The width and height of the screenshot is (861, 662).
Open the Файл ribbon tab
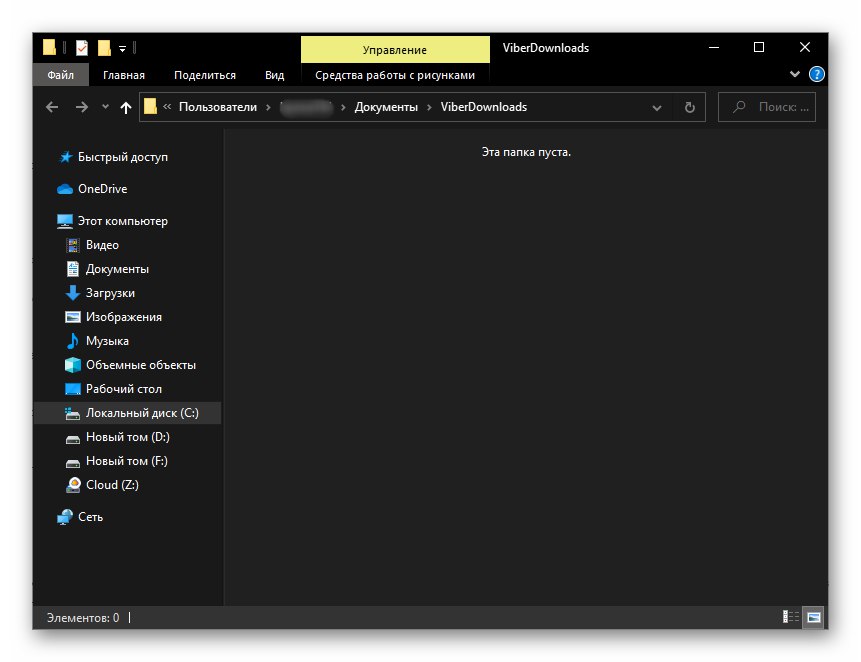(x=60, y=75)
